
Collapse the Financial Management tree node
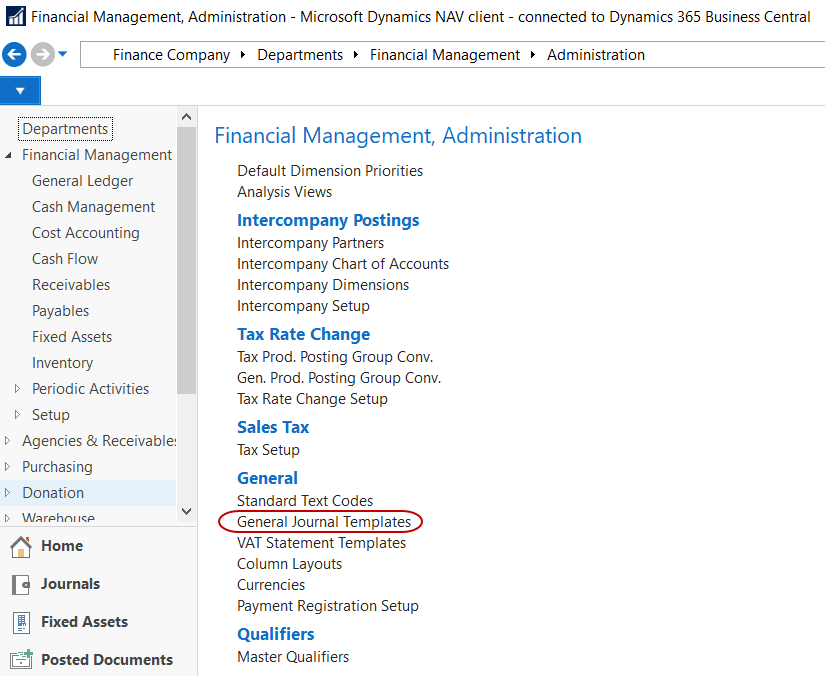click(x=9, y=155)
